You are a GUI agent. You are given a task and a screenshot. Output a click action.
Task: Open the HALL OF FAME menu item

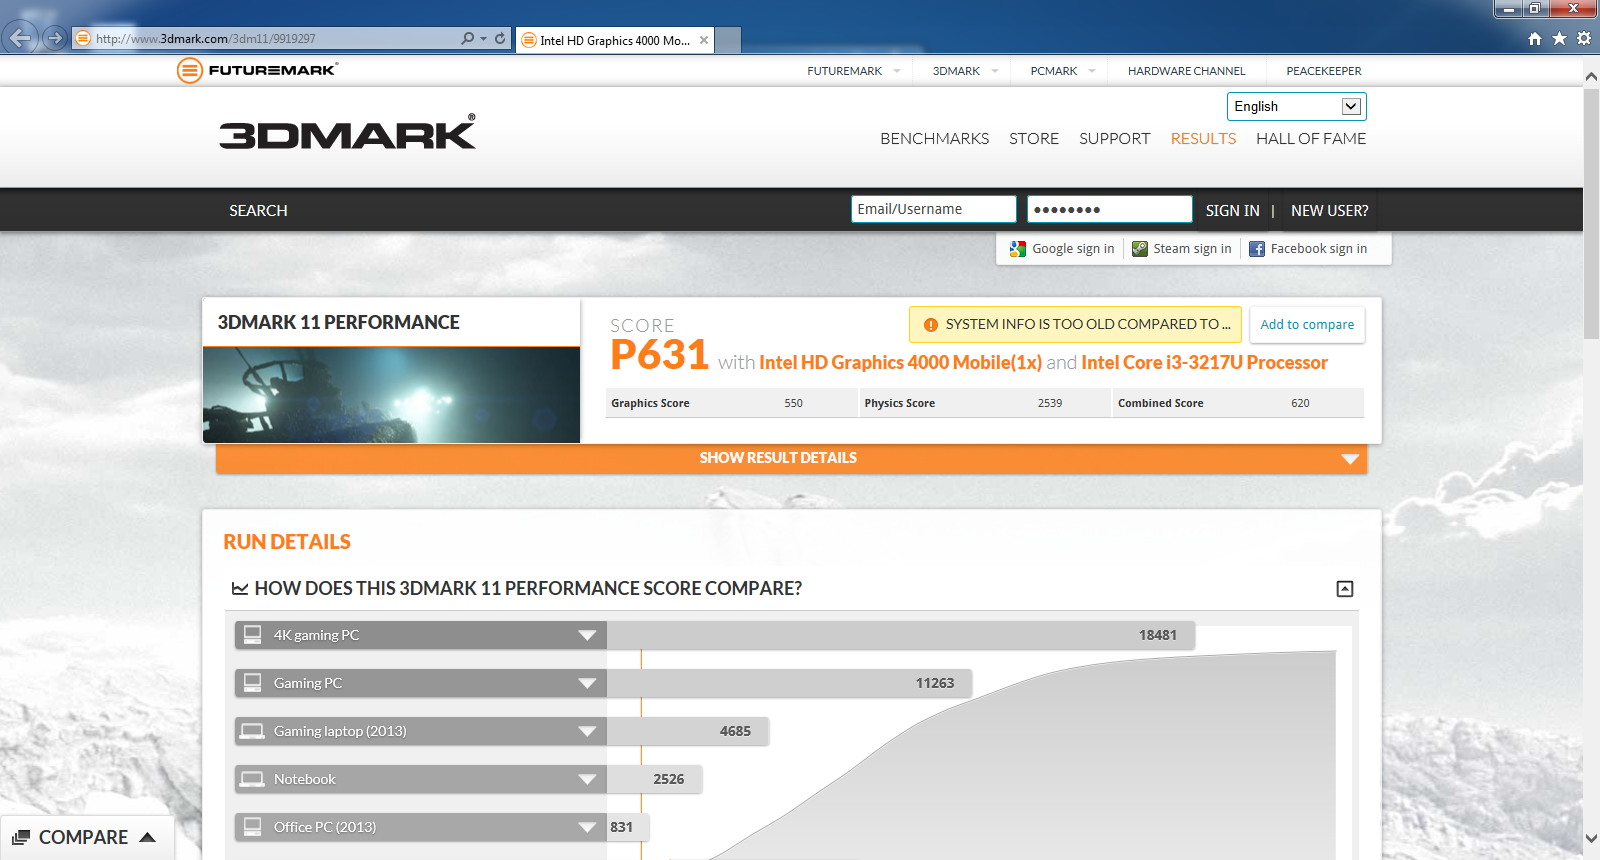(x=1311, y=139)
